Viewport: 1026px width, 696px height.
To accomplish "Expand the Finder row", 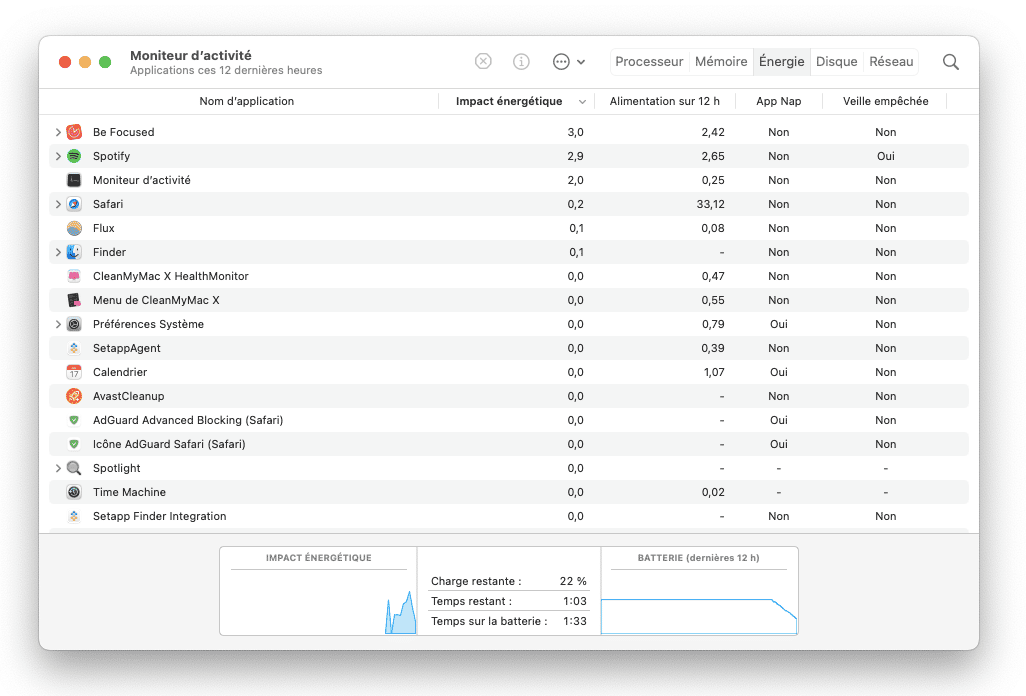I will pyautogui.click(x=58, y=252).
